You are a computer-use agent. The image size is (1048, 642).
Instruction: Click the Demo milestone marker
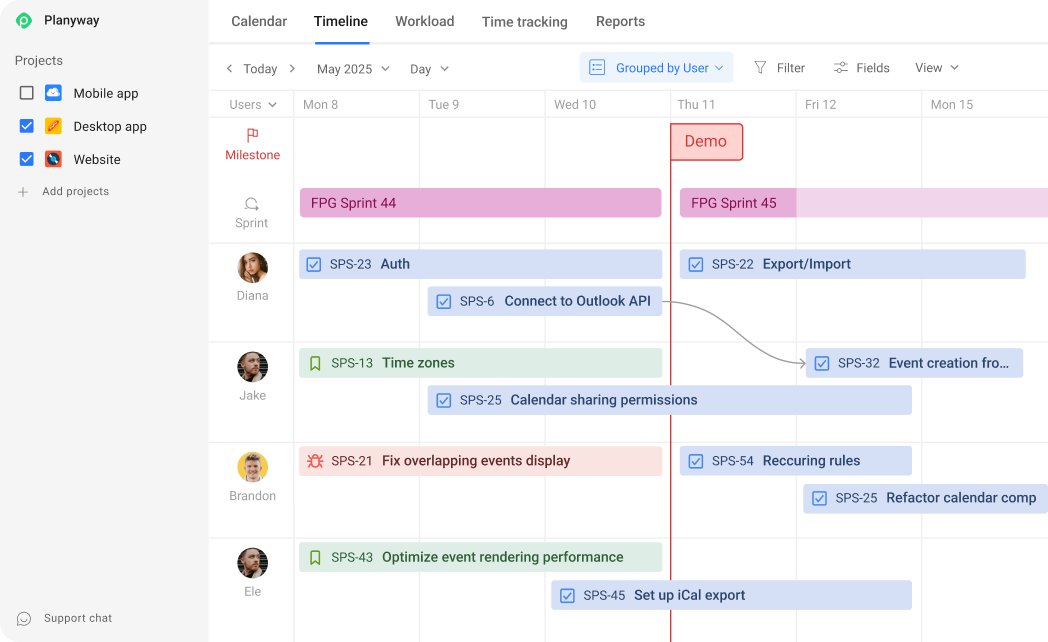(706, 142)
